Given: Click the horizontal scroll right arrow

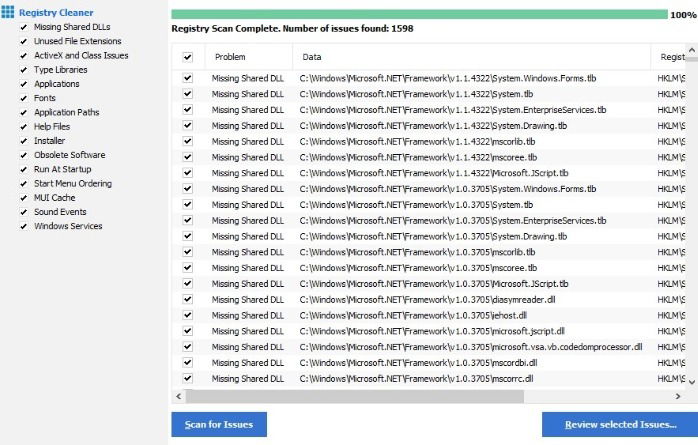Looking at the screenshot, I should point(678,396).
